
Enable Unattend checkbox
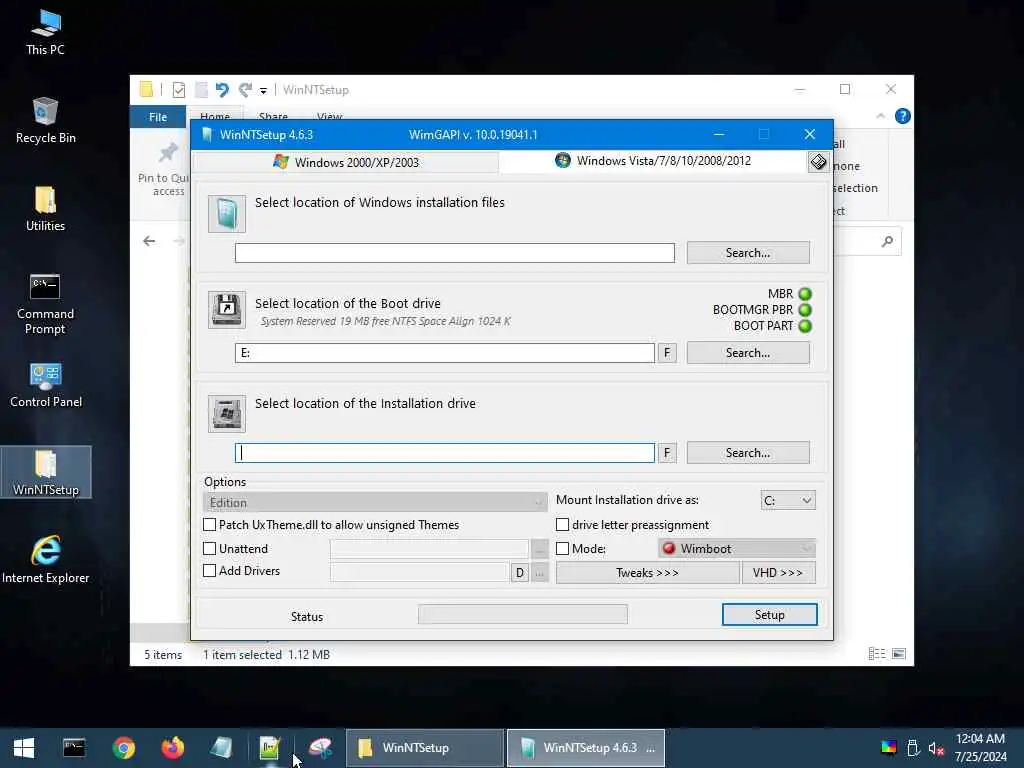click(x=209, y=549)
